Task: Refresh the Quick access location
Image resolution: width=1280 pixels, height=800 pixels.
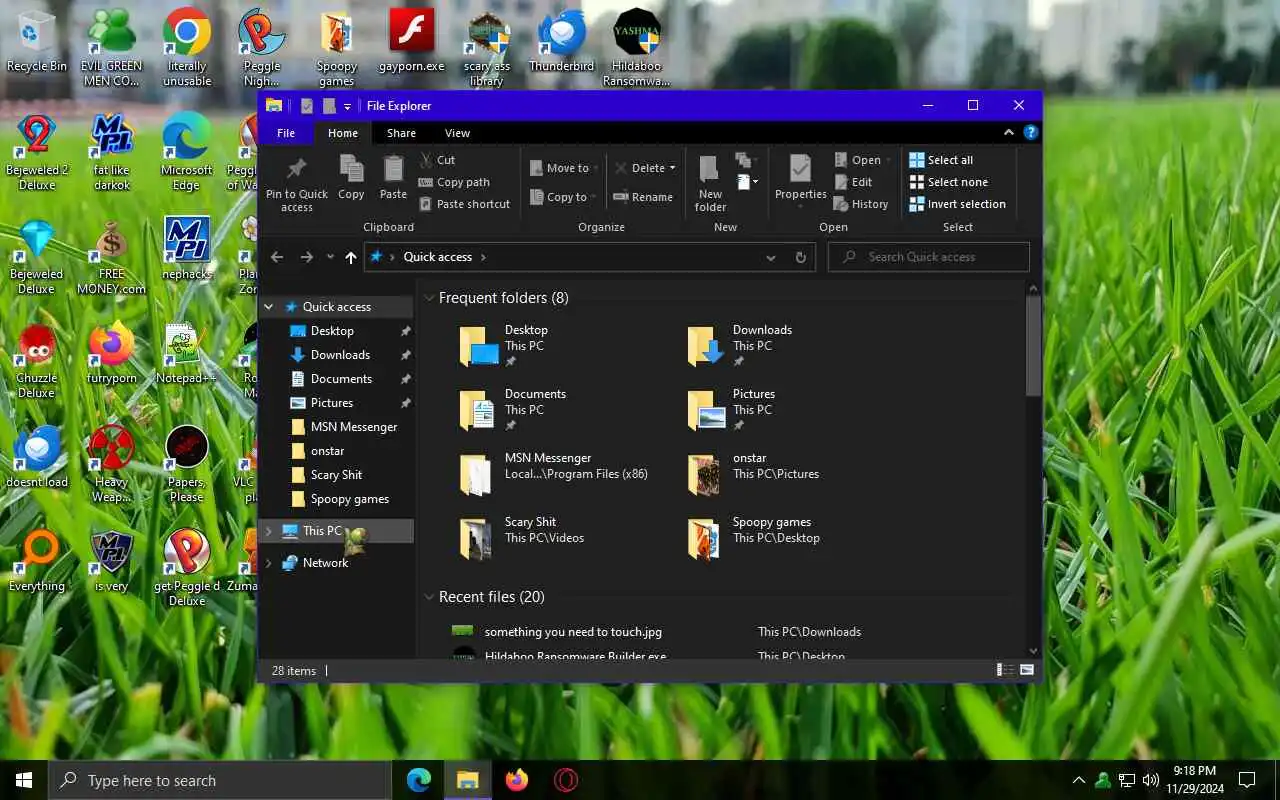Action: [801, 257]
